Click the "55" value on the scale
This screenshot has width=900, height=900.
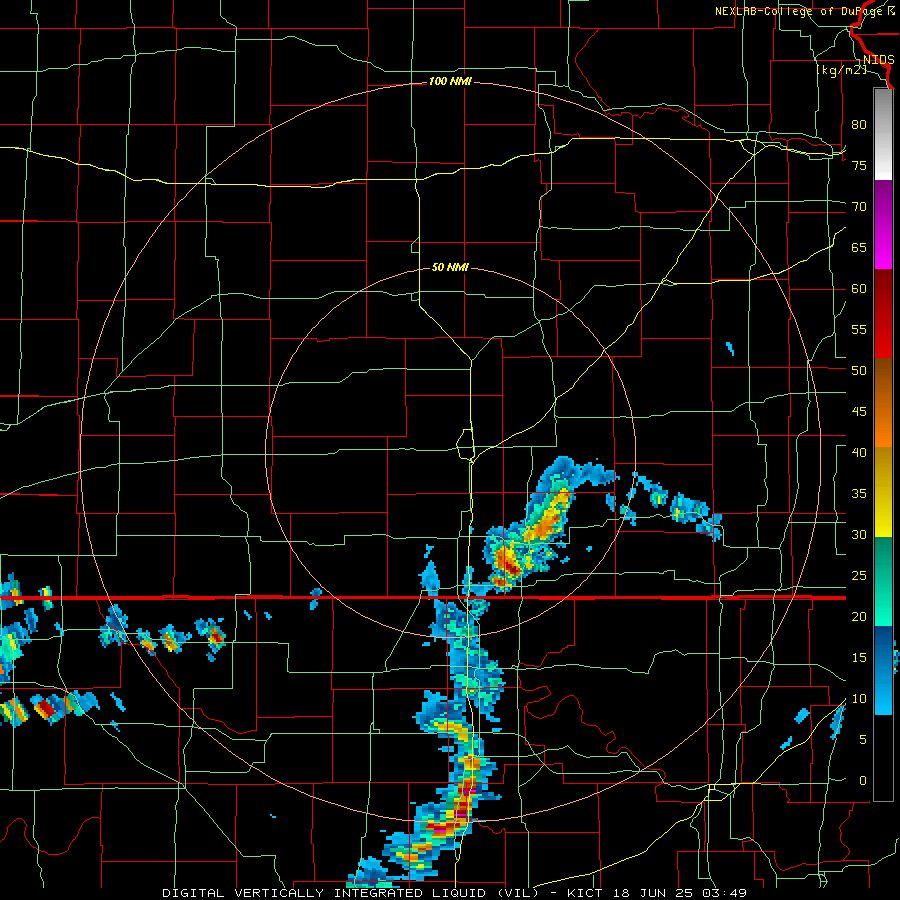pos(859,329)
